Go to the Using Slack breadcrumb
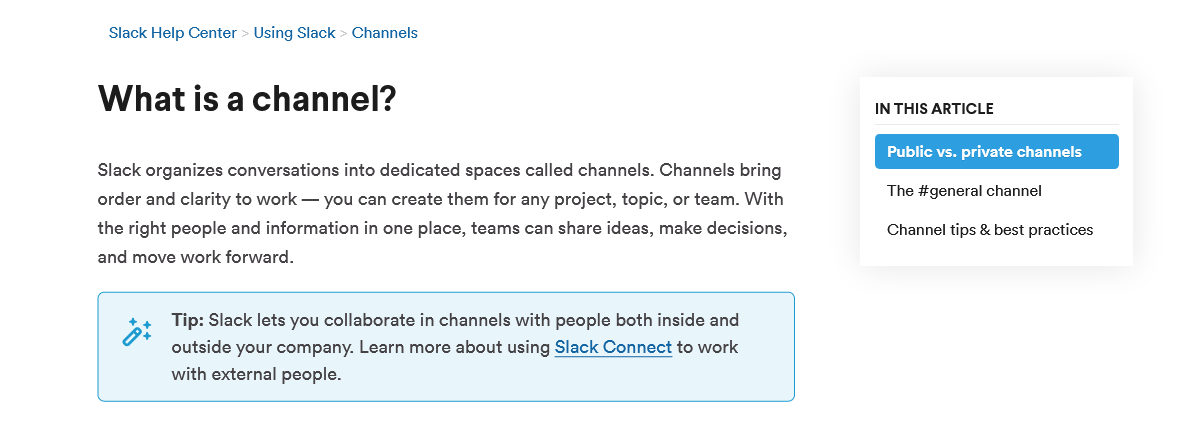Screen dimensions: 1185x437 pos(294,33)
